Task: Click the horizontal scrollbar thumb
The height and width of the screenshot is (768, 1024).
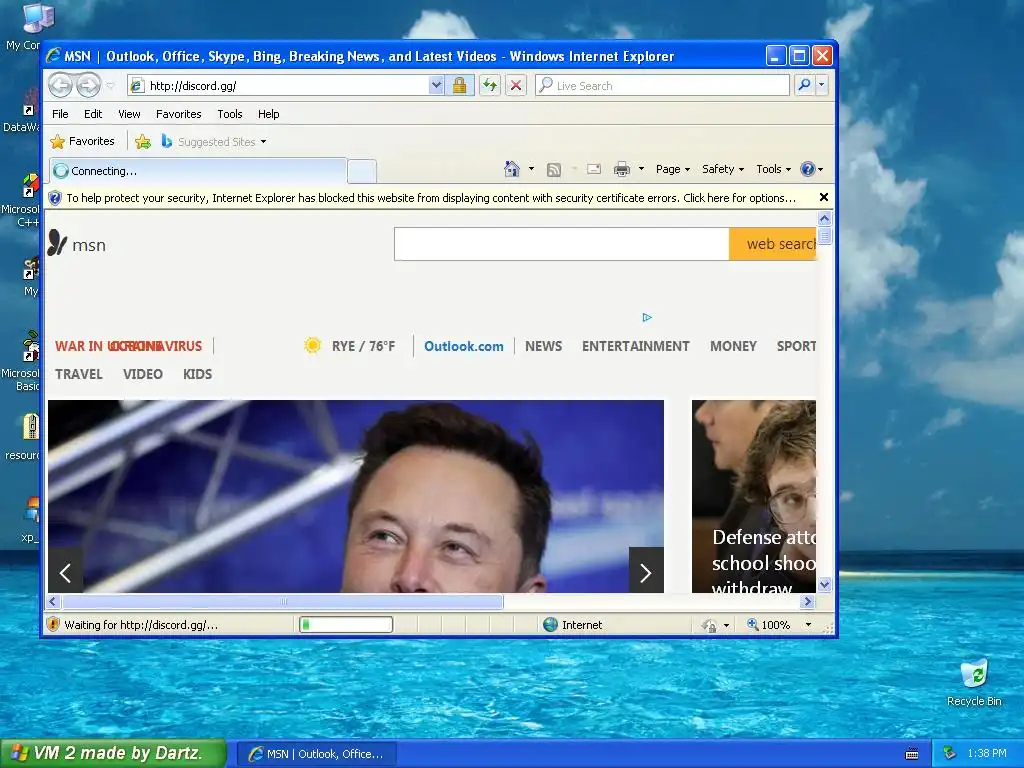Action: 283,601
